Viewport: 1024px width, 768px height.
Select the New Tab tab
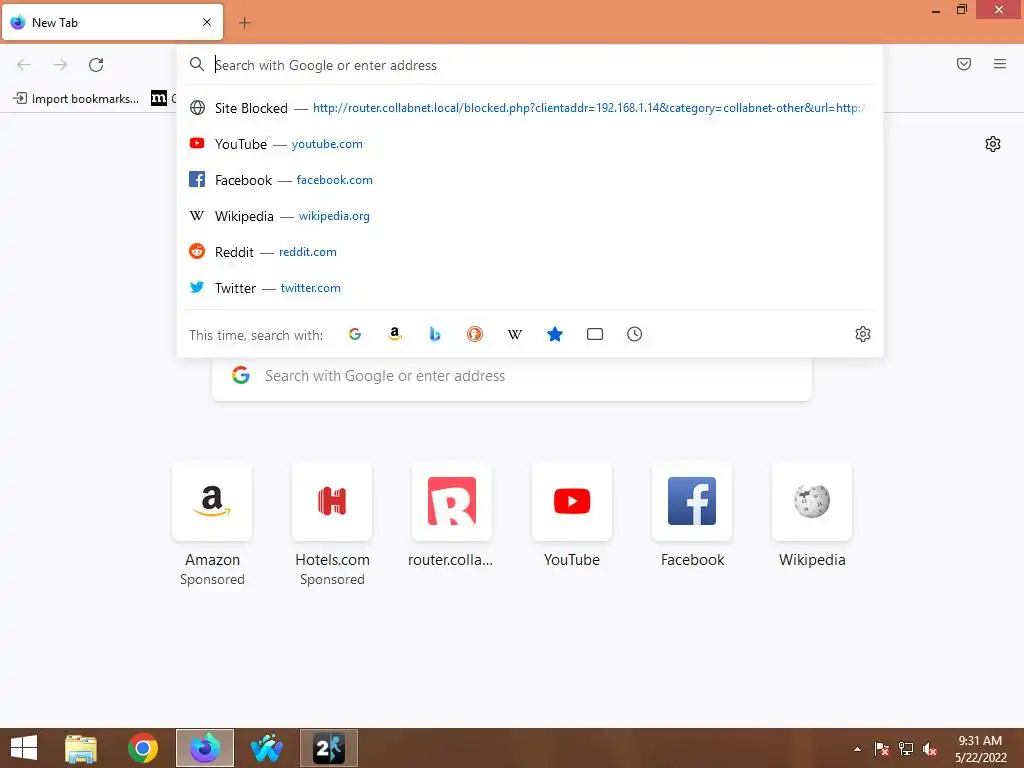112,22
